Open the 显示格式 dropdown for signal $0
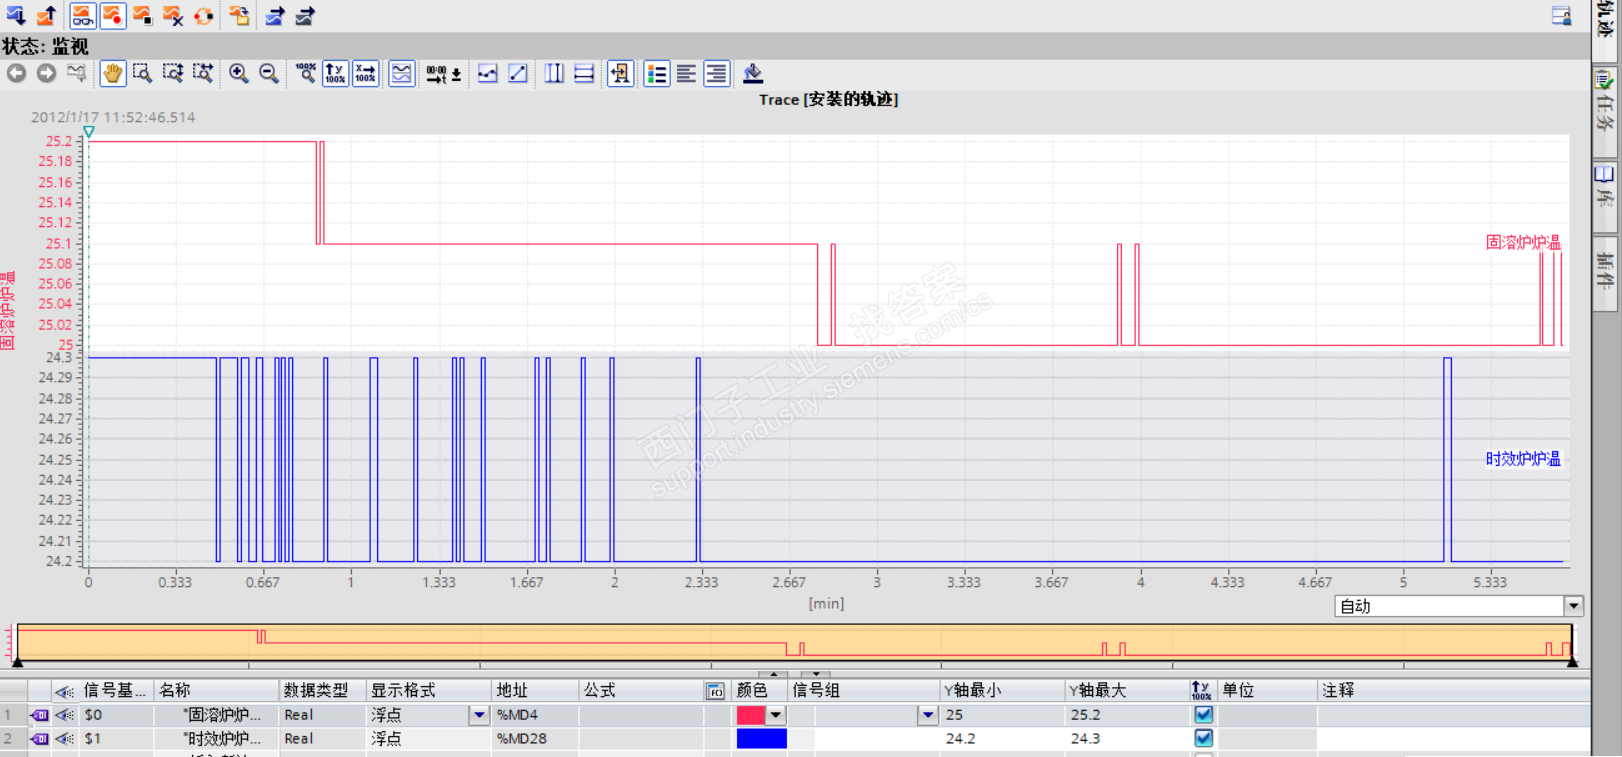Screen dimensions: 1622x757 (479, 715)
